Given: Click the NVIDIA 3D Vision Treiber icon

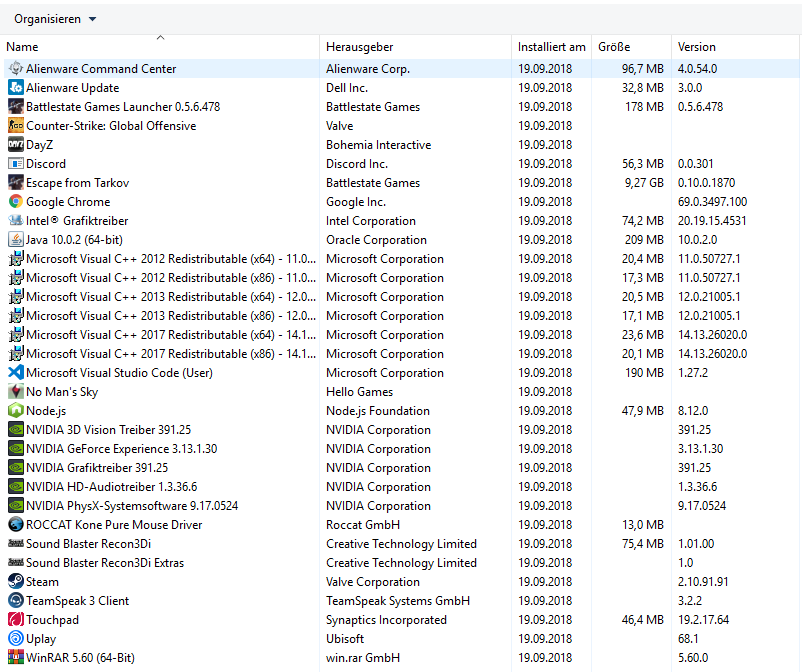Looking at the screenshot, I should pyautogui.click(x=16, y=430).
